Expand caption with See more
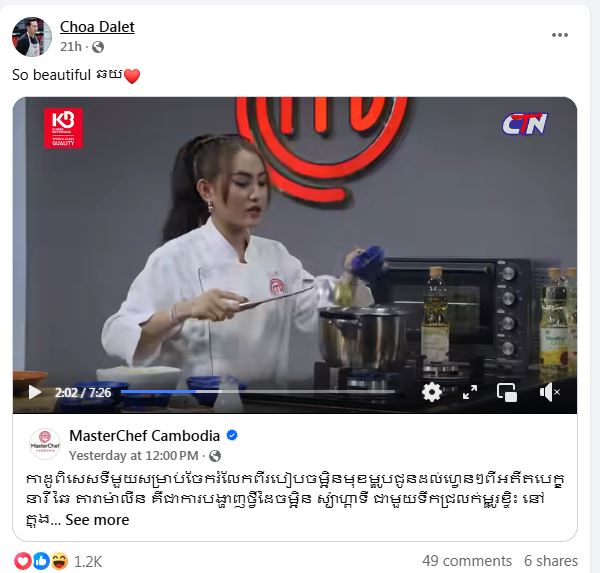This screenshot has width=600, height=573. coord(97,520)
